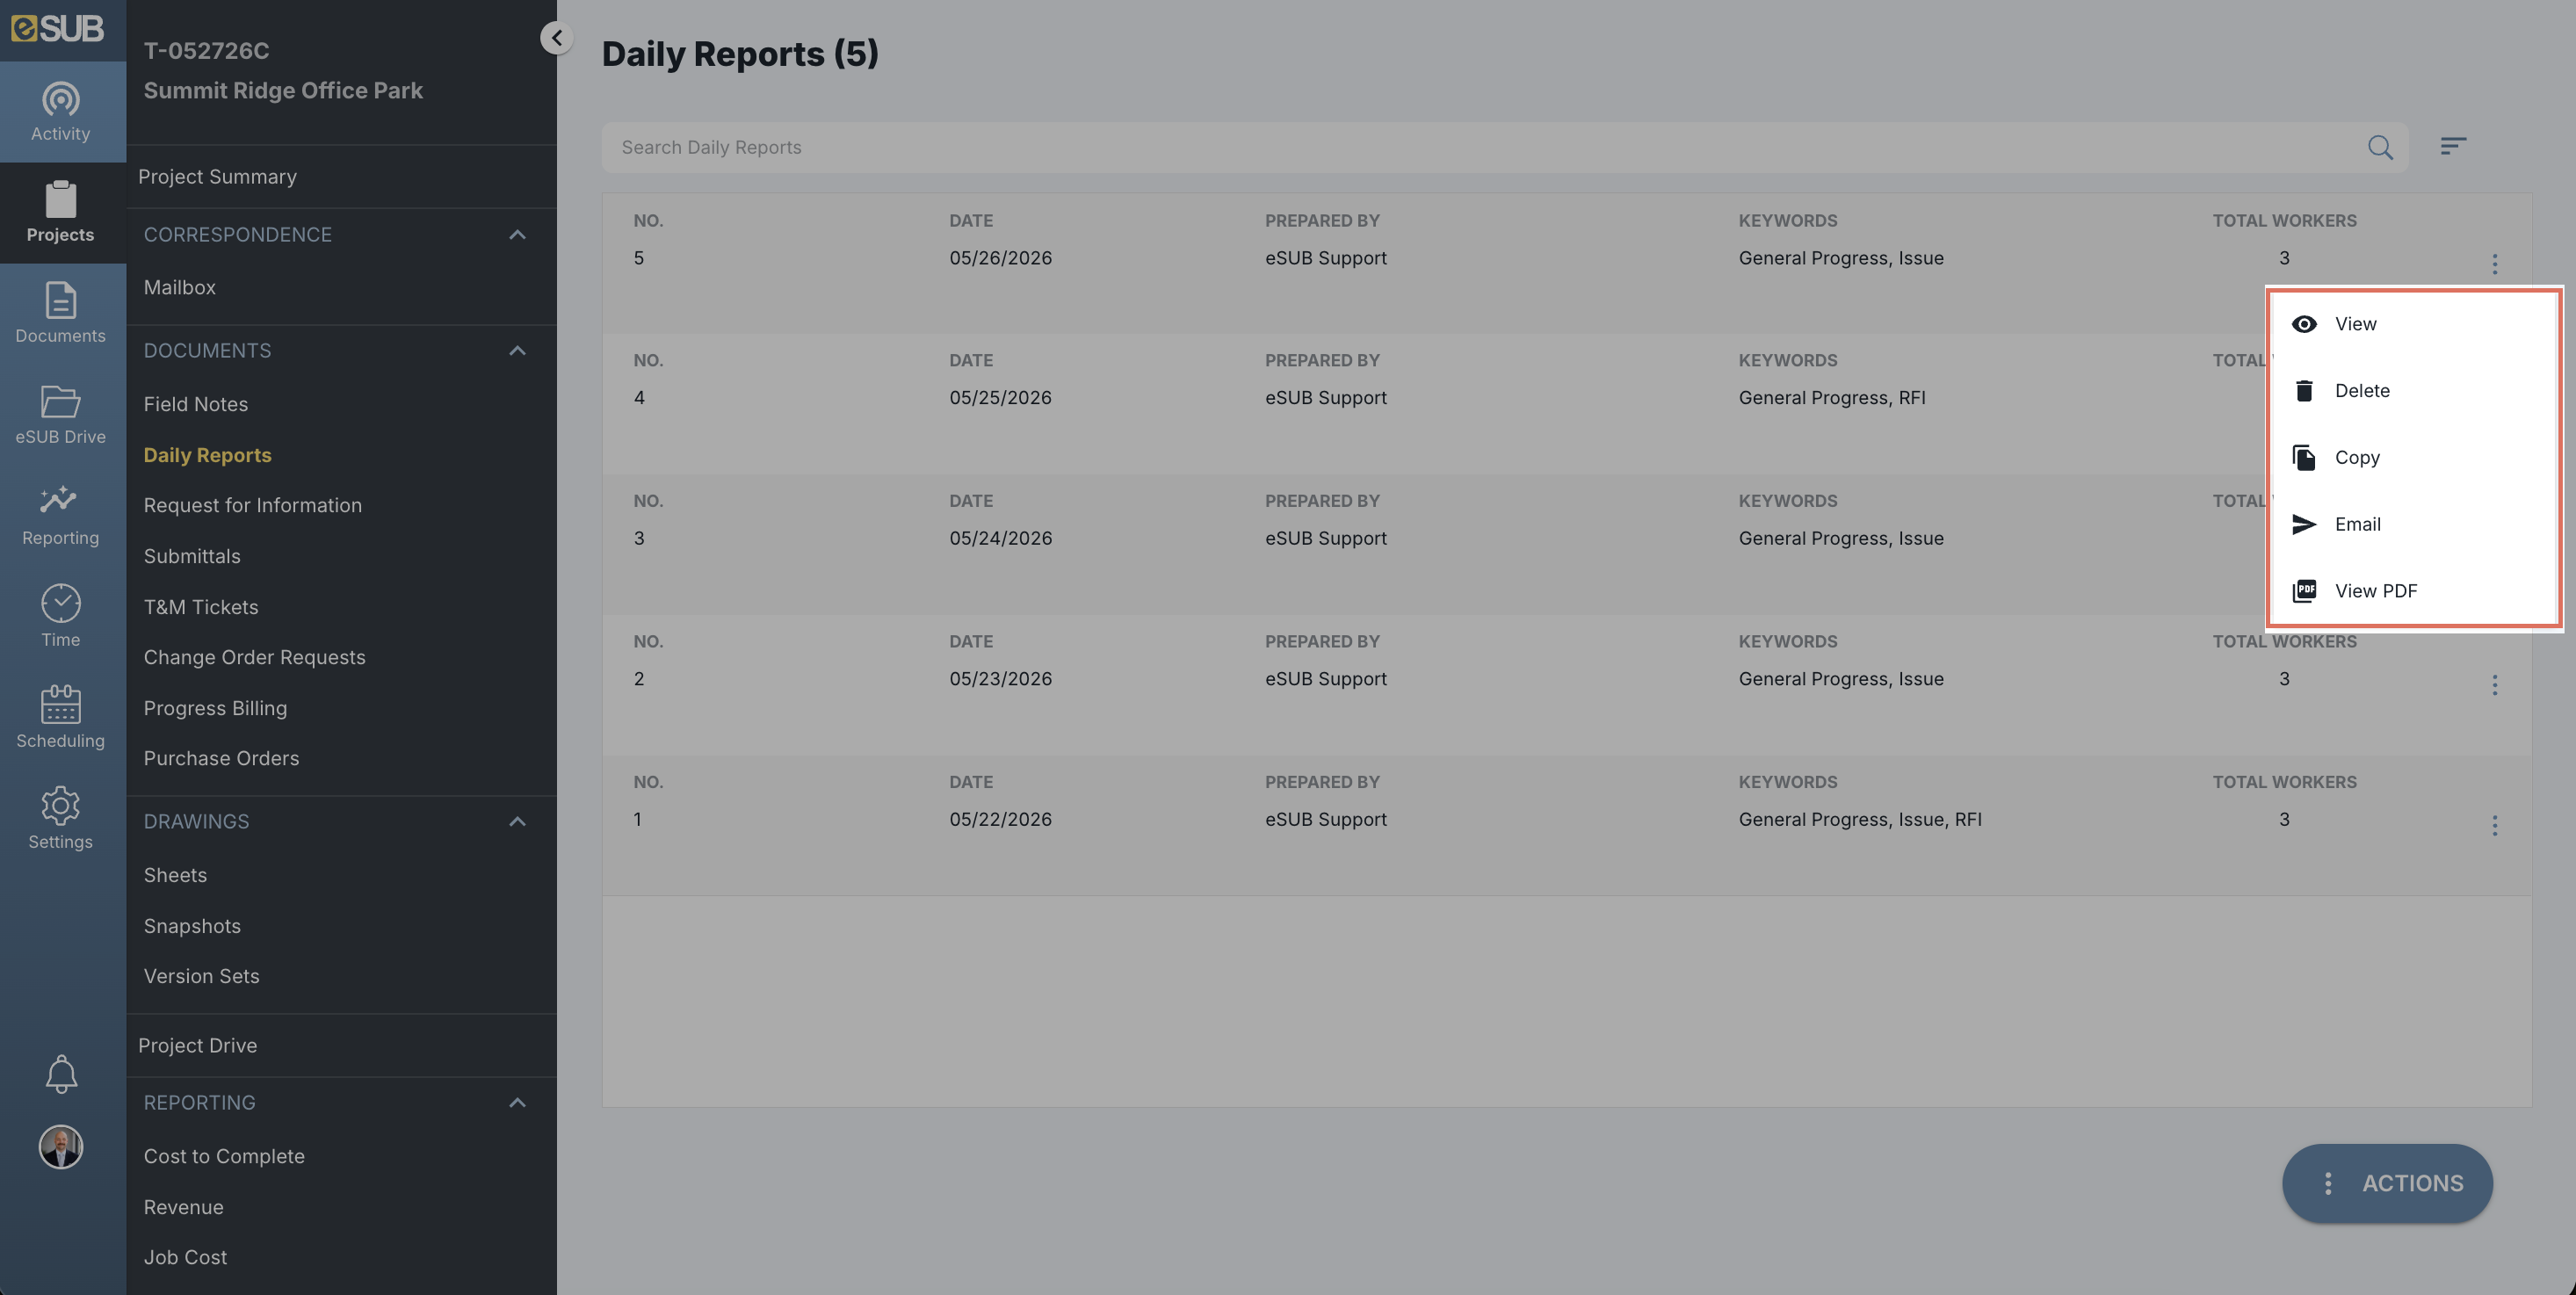Open Project Summary
This screenshot has height=1295, width=2576.
(217, 177)
